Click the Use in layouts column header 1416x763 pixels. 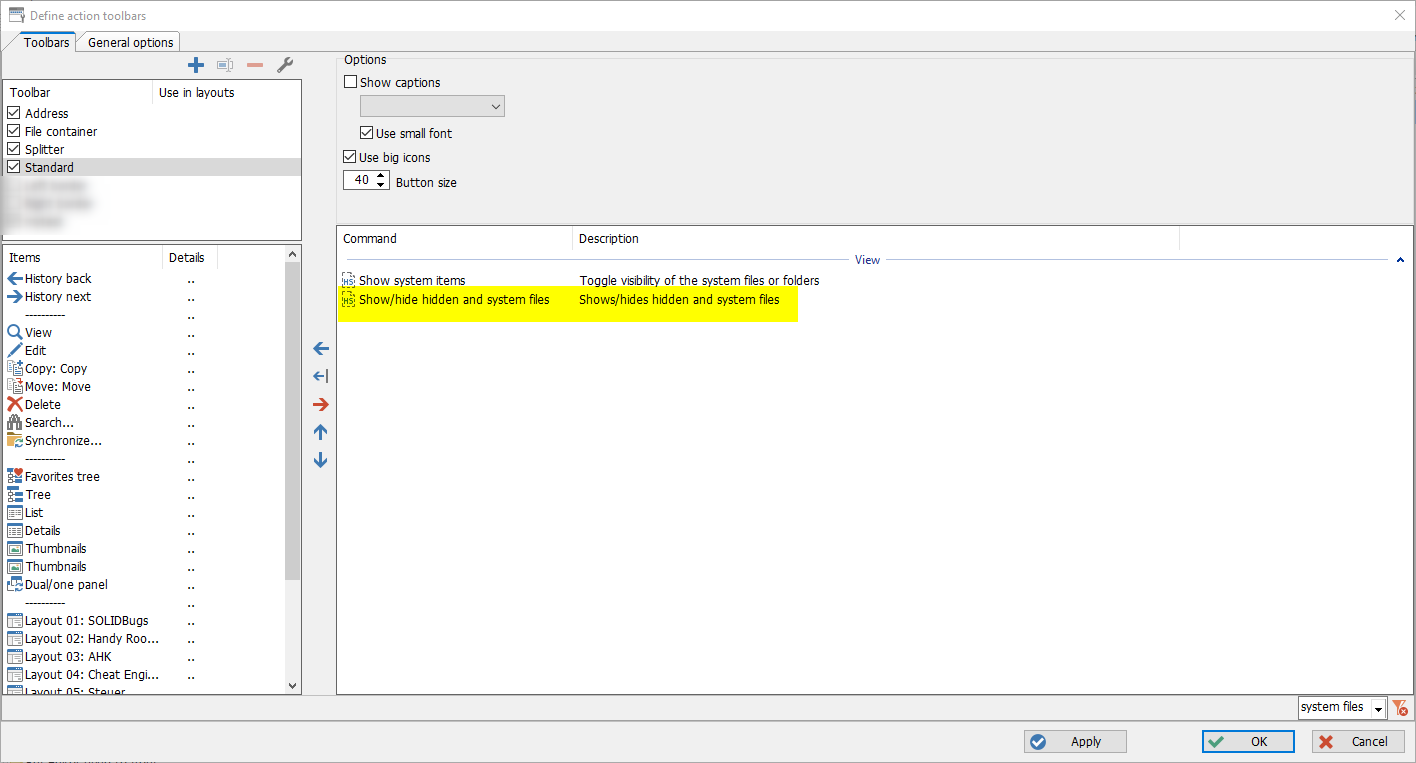pos(226,93)
